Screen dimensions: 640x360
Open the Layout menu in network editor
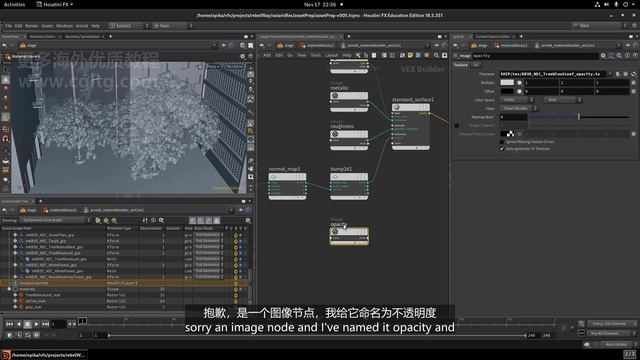tap(331, 55)
